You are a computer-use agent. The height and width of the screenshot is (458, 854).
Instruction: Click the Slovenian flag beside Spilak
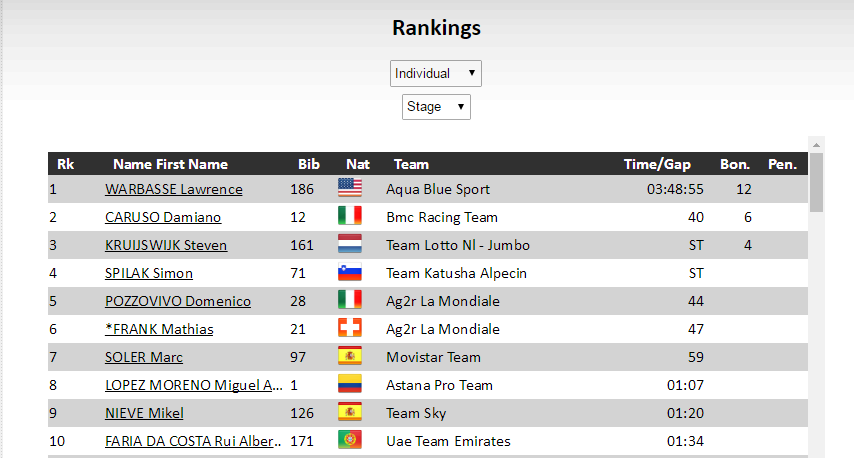click(349, 272)
